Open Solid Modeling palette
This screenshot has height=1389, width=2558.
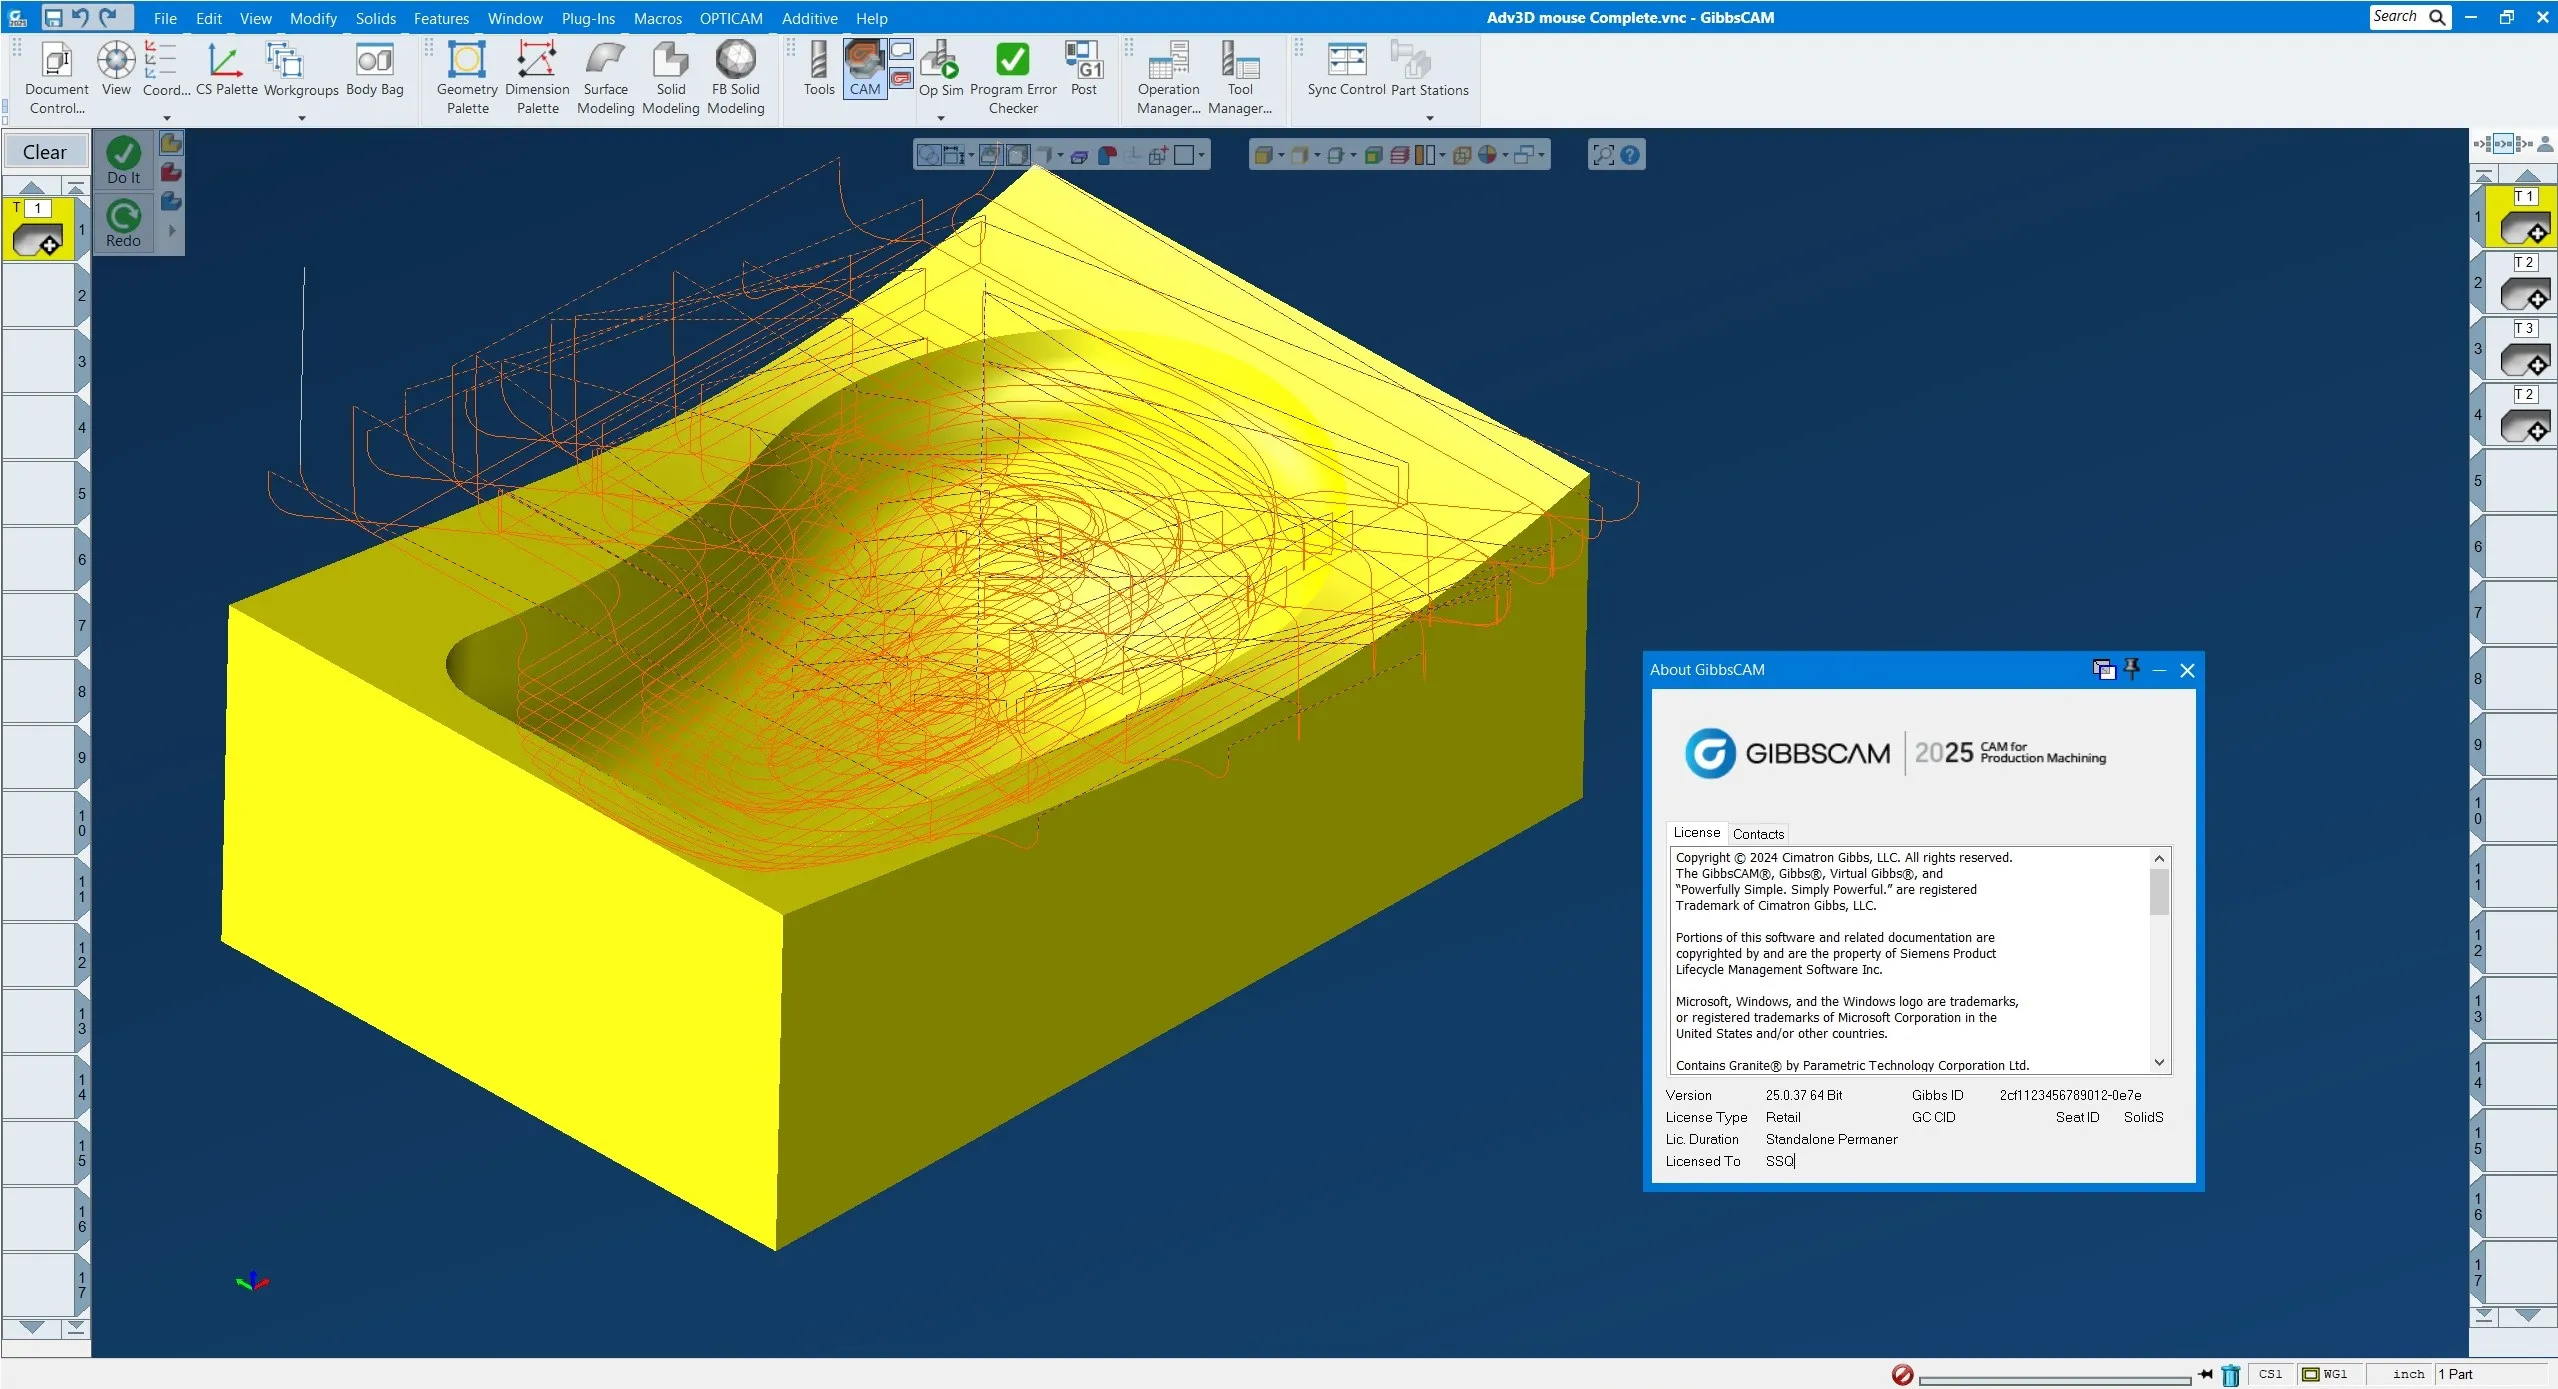671,78
